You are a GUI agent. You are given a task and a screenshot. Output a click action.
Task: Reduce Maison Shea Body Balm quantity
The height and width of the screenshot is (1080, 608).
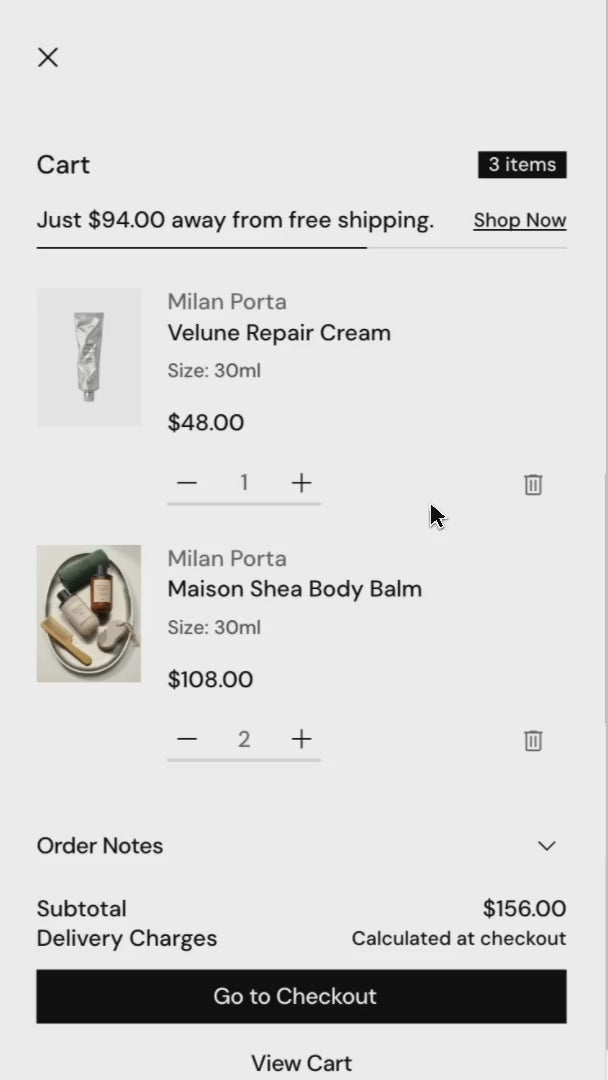187,739
